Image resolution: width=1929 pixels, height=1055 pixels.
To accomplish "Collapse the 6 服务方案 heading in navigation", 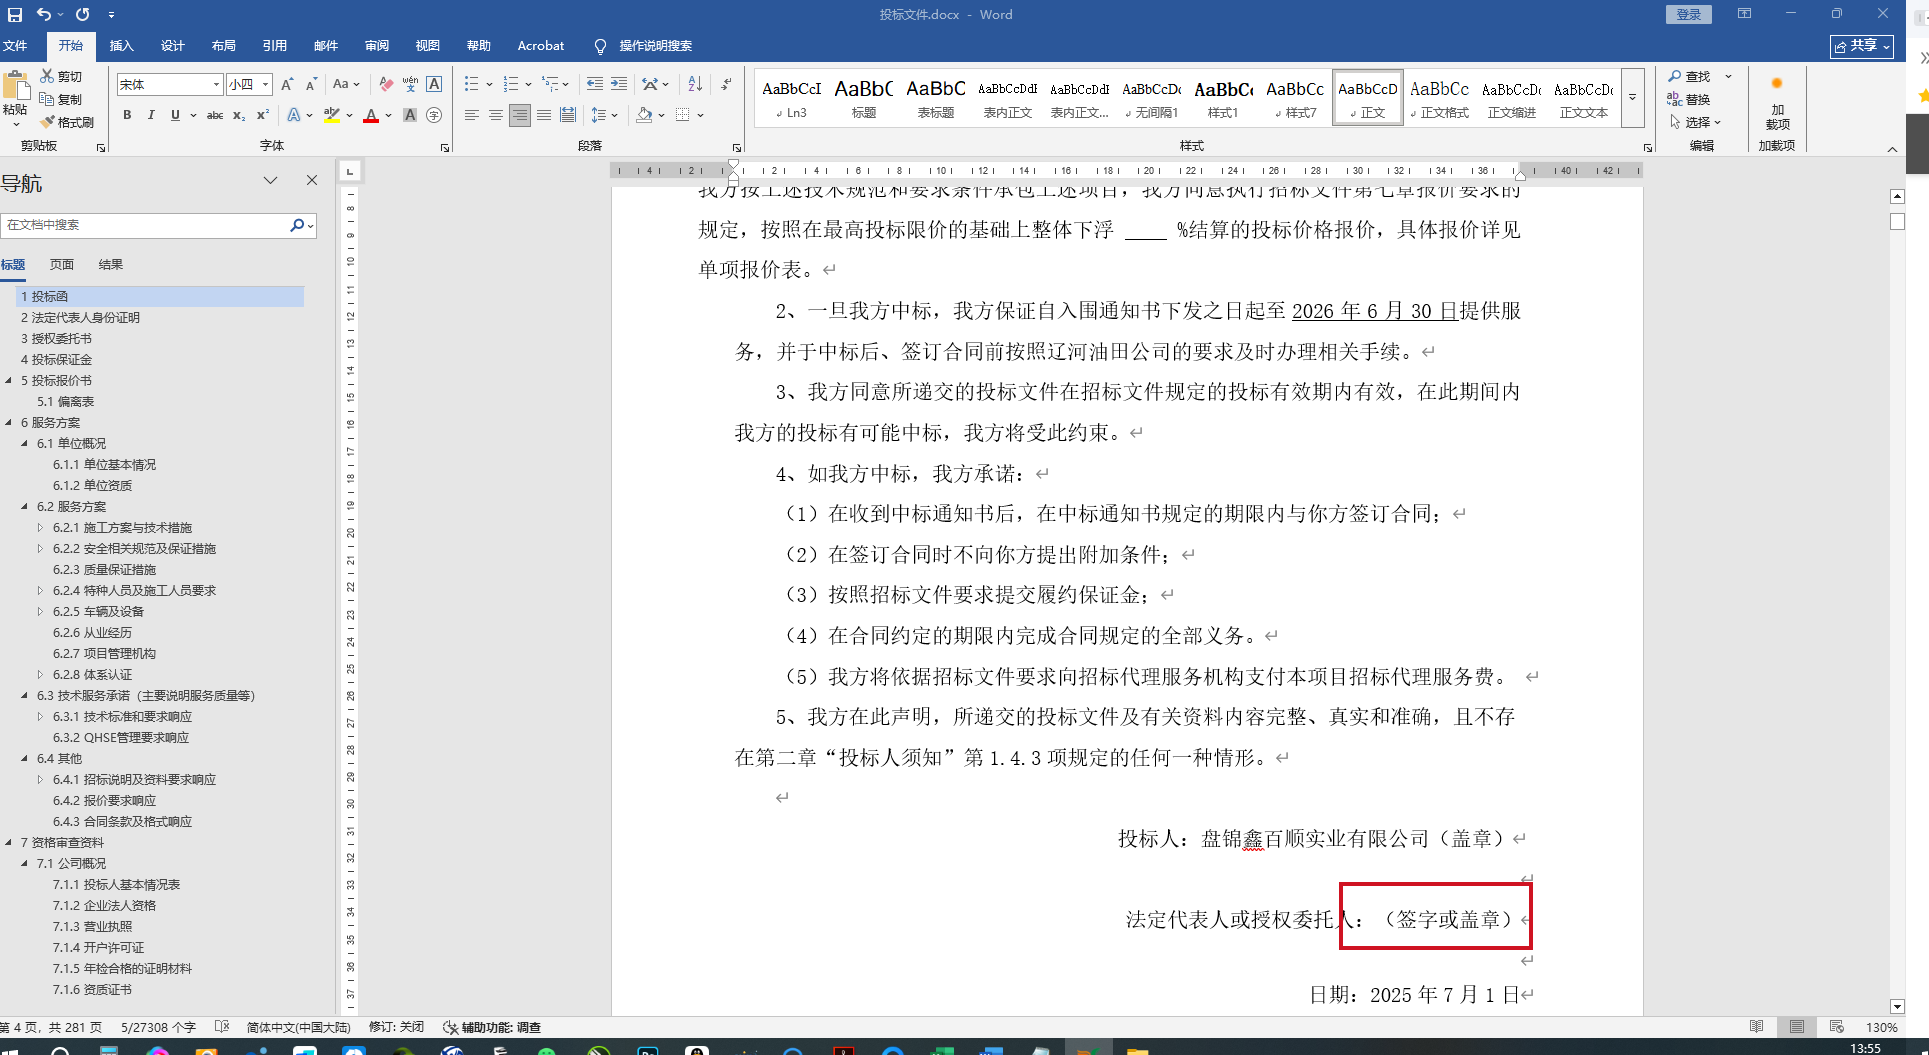I will tap(9, 423).
